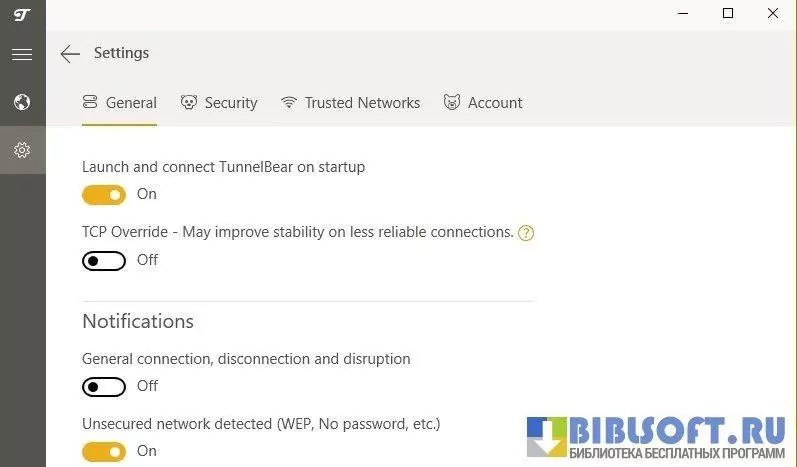
Task: Open TCP Override help tooltip
Action: click(526, 233)
